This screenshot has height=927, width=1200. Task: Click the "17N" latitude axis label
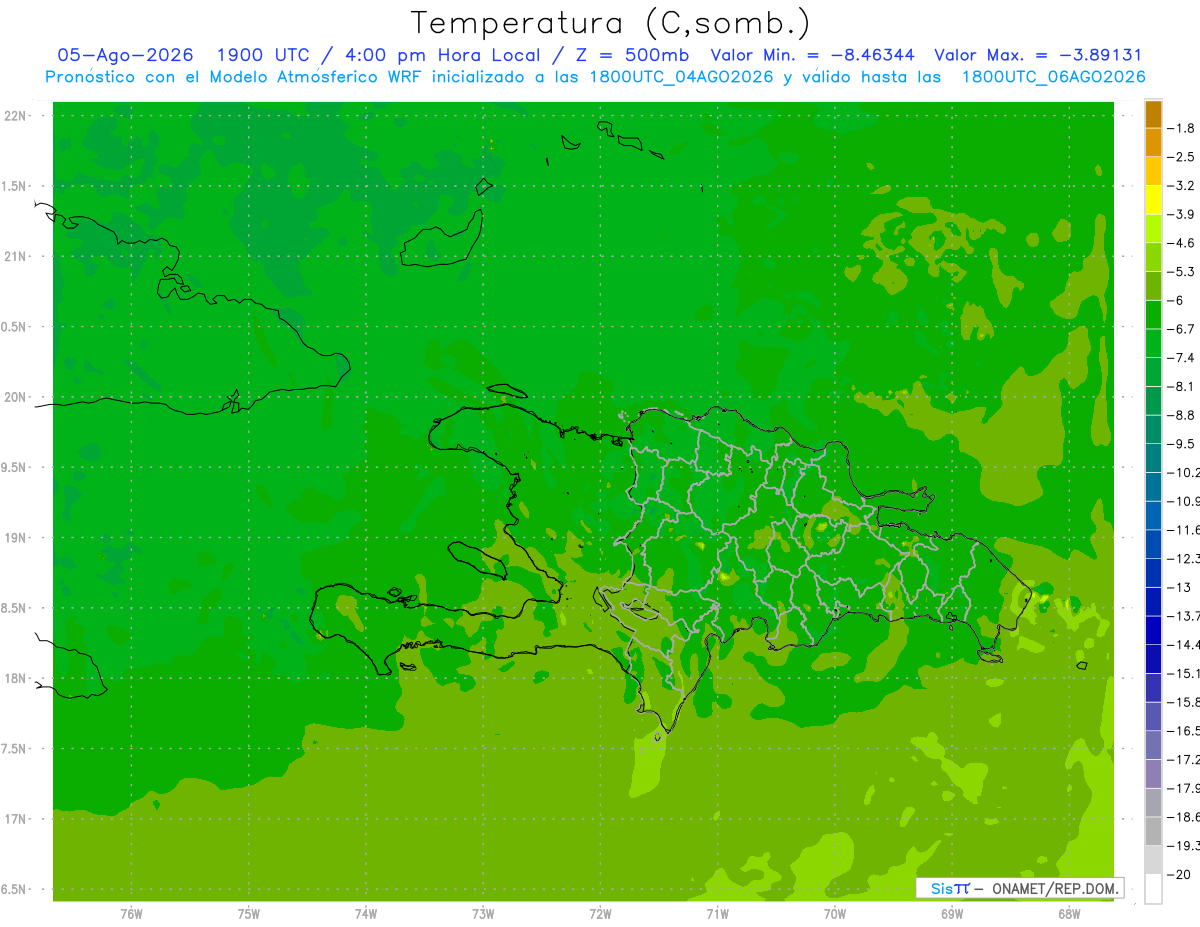(x=16, y=819)
